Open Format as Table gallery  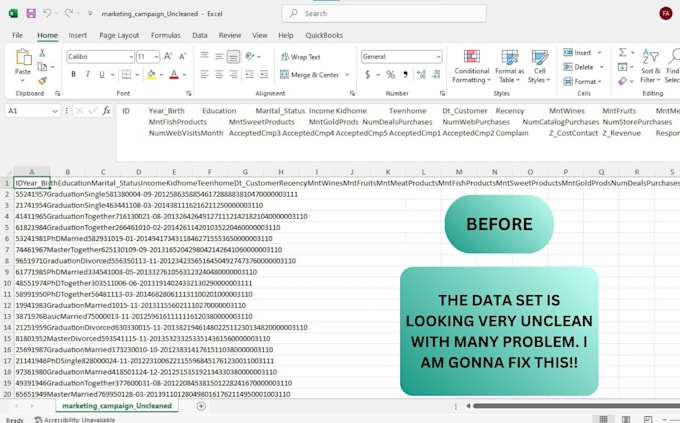tap(510, 66)
